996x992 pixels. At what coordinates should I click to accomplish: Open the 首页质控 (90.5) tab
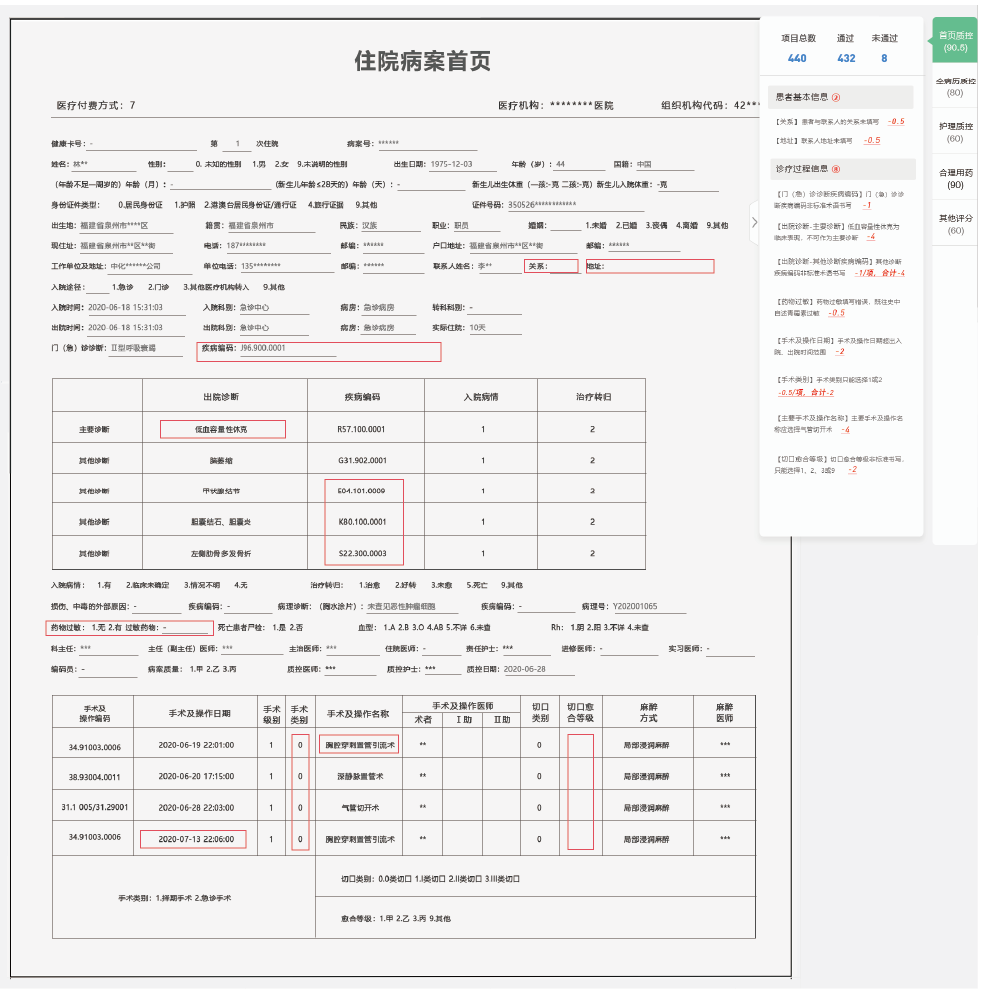pyautogui.click(x=955, y=41)
